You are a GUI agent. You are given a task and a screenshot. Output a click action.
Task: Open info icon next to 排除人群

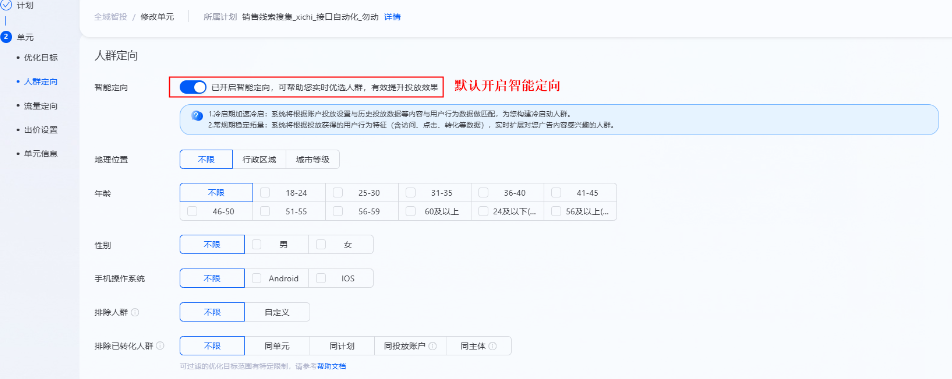click(x=135, y=312)
